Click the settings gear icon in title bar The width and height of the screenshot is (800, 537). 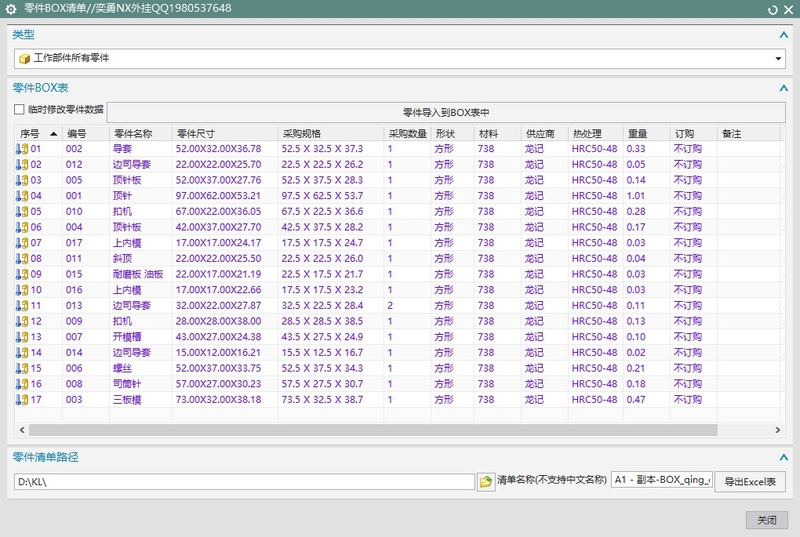(11, 9)
